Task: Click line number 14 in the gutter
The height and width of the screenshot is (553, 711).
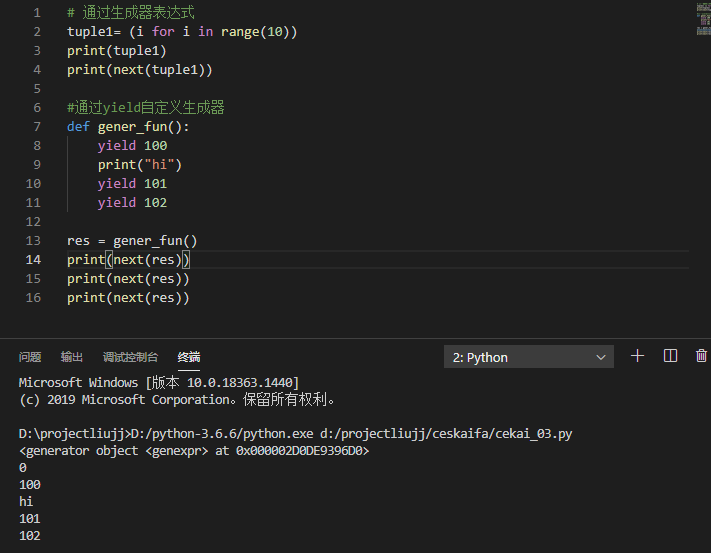Action: click(34, 260)
